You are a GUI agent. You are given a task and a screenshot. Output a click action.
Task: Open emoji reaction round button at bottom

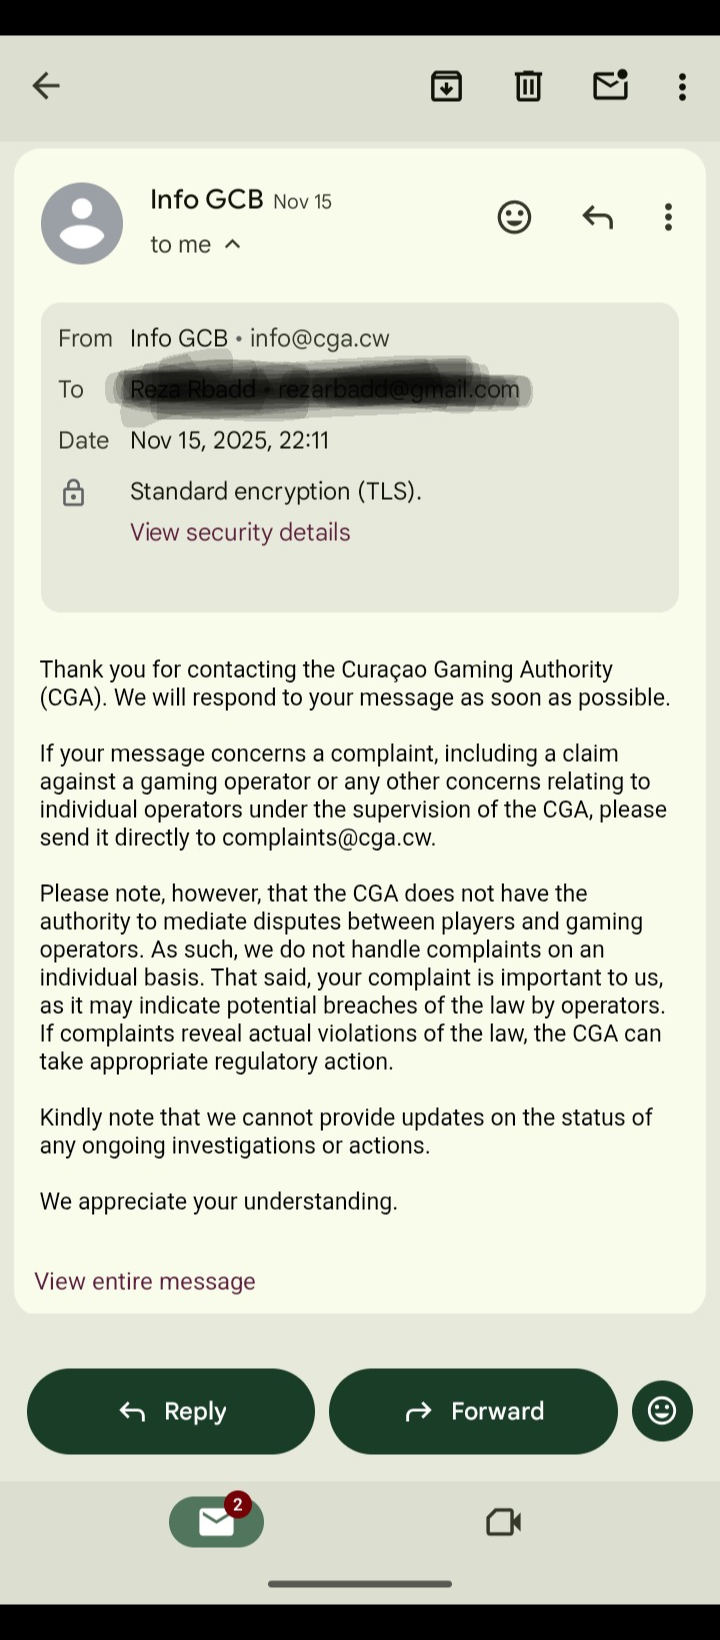[x=662, y=1411]
